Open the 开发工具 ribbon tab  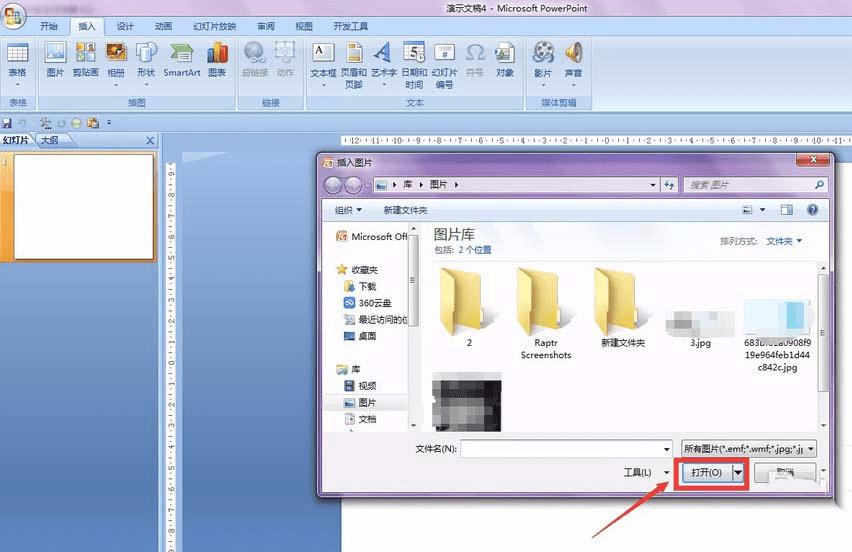[350, 26]
